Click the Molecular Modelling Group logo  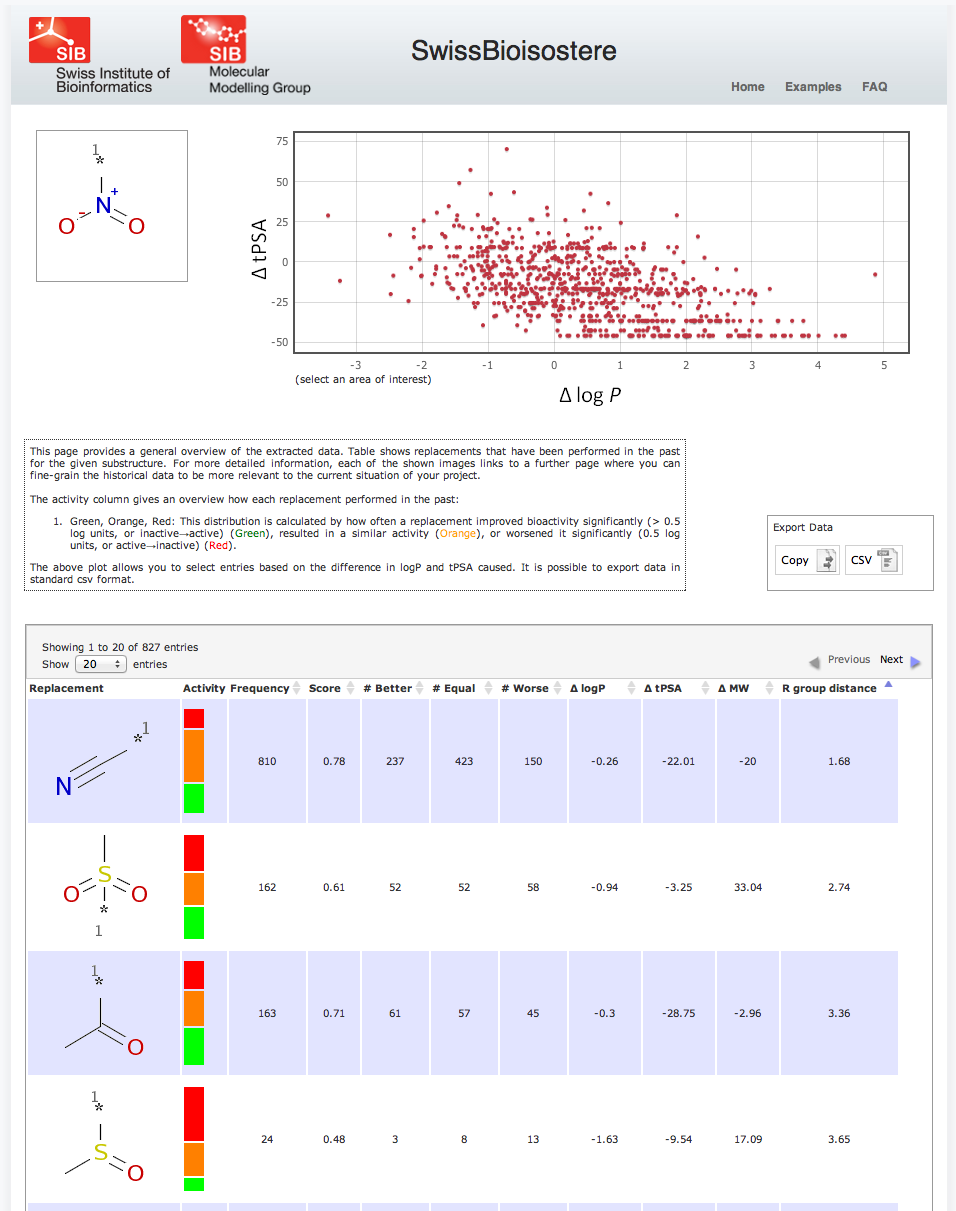click(246, 56)
